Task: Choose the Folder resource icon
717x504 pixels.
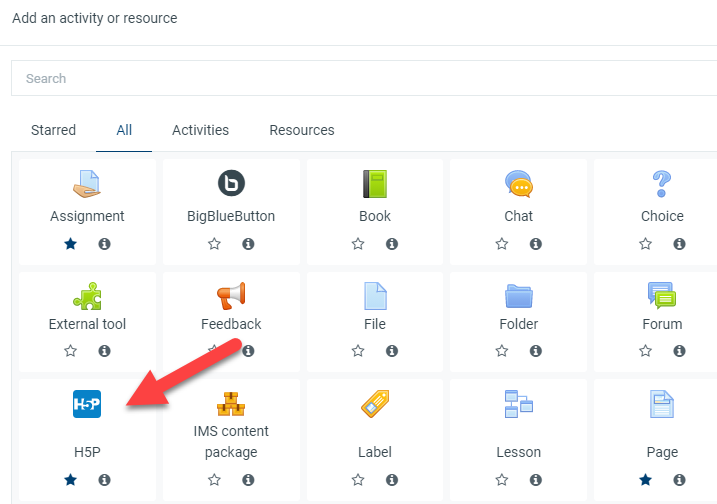Action: [x=518, y=295]
